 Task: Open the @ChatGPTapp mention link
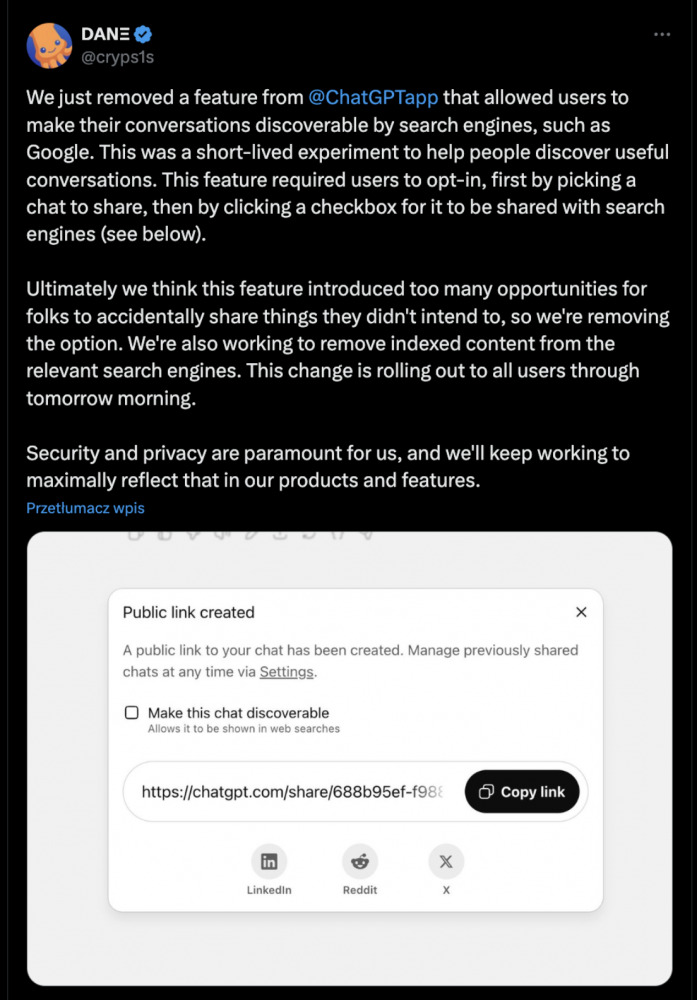(373, 97)
